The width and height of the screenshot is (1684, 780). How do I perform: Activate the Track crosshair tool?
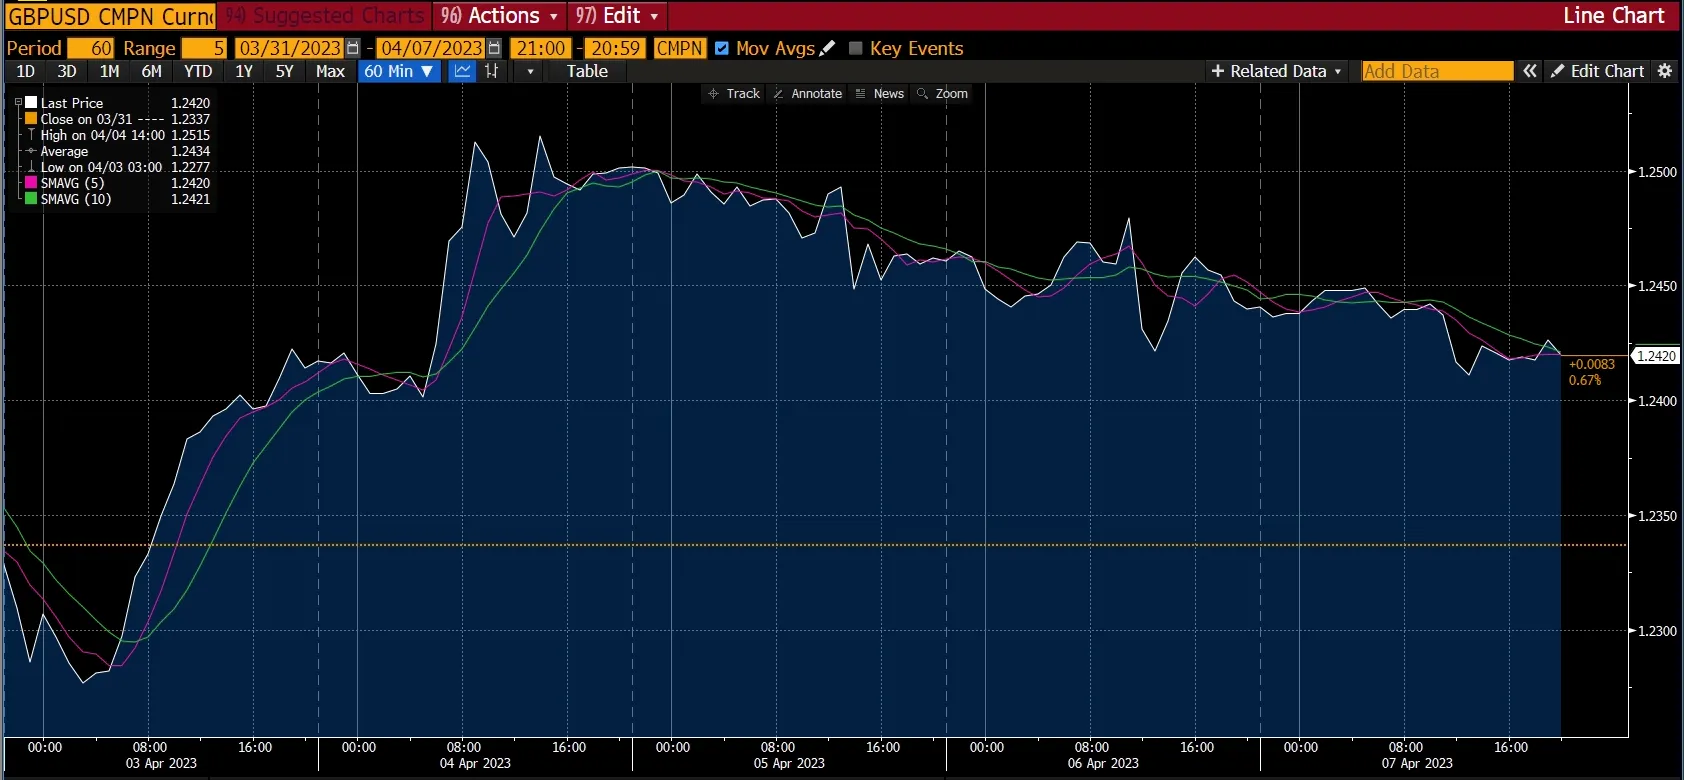[x=734, y=93]
